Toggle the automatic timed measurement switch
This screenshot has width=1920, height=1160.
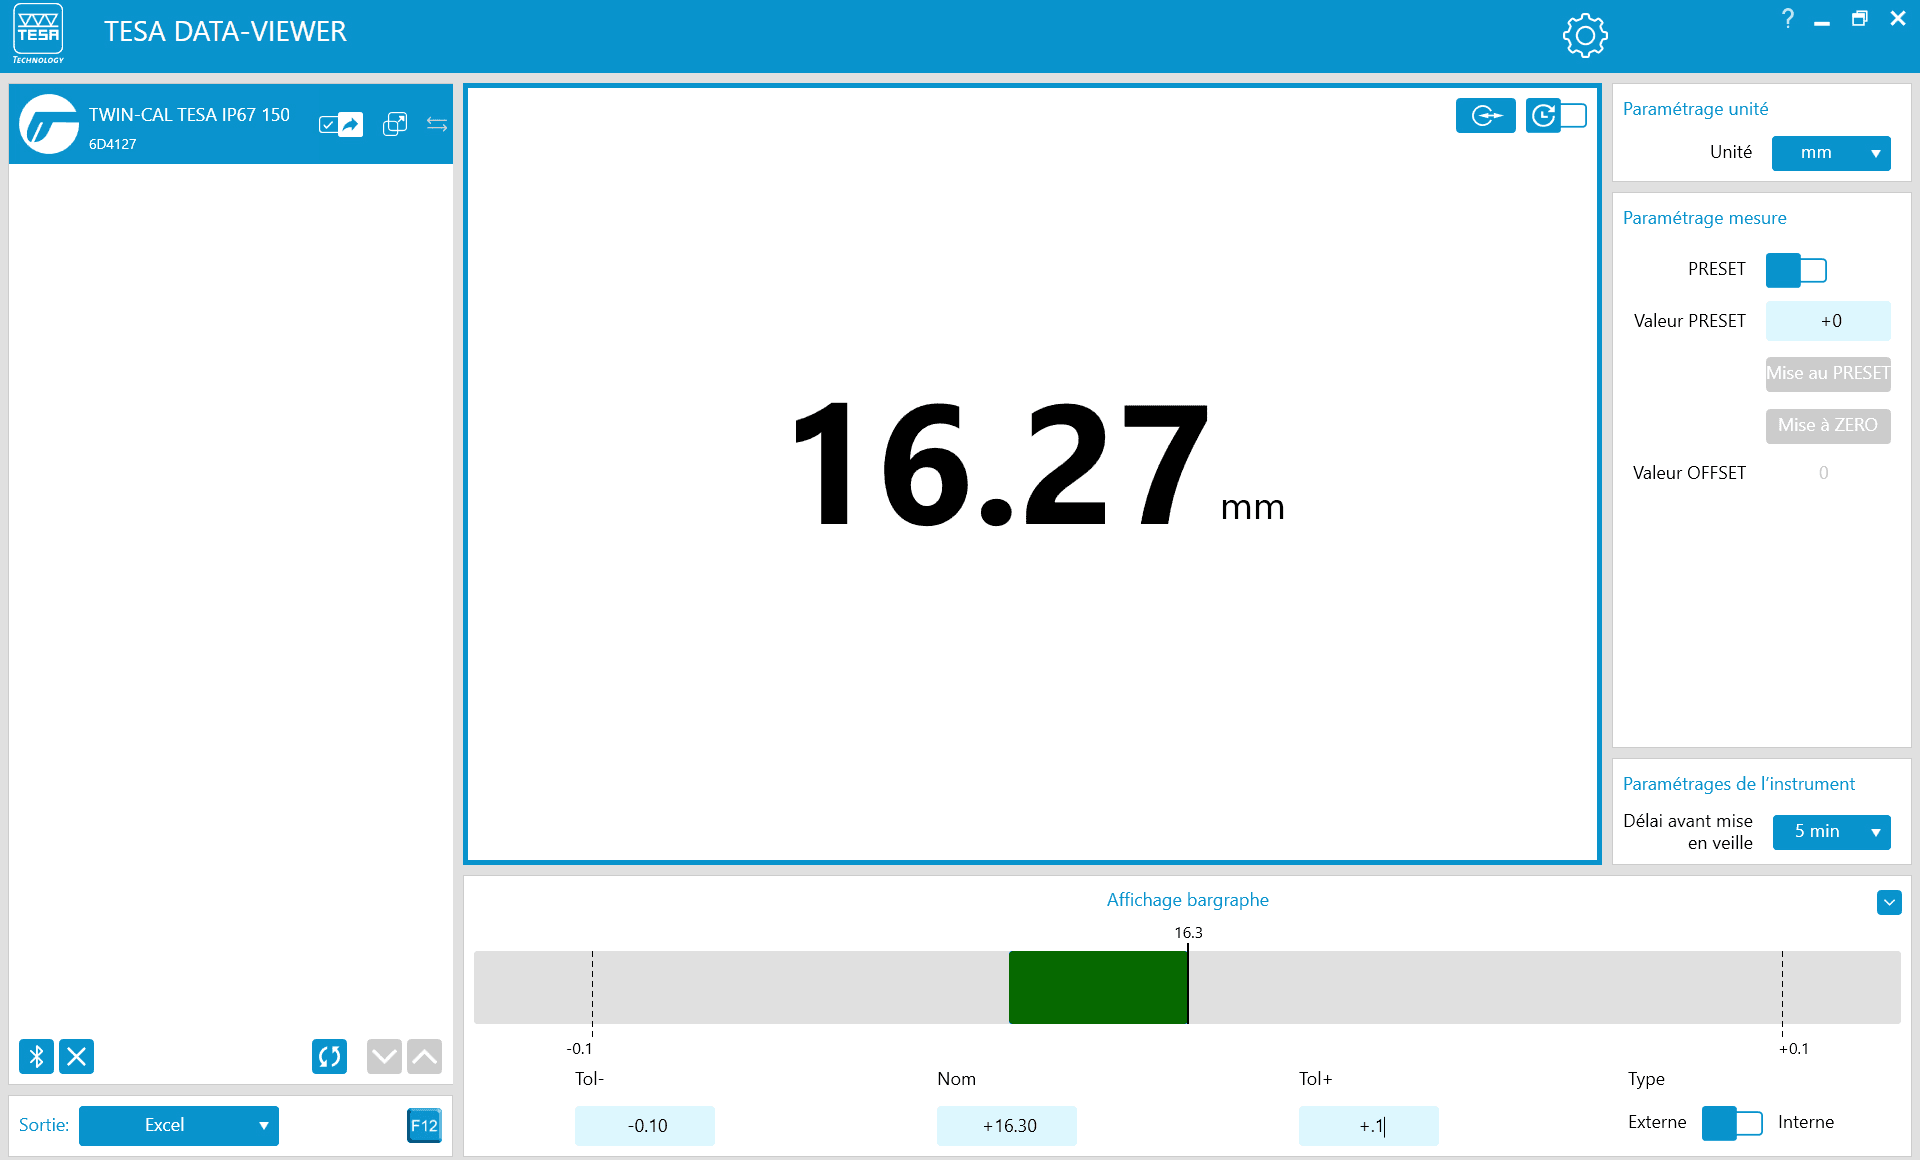[x=1557, y=115]
